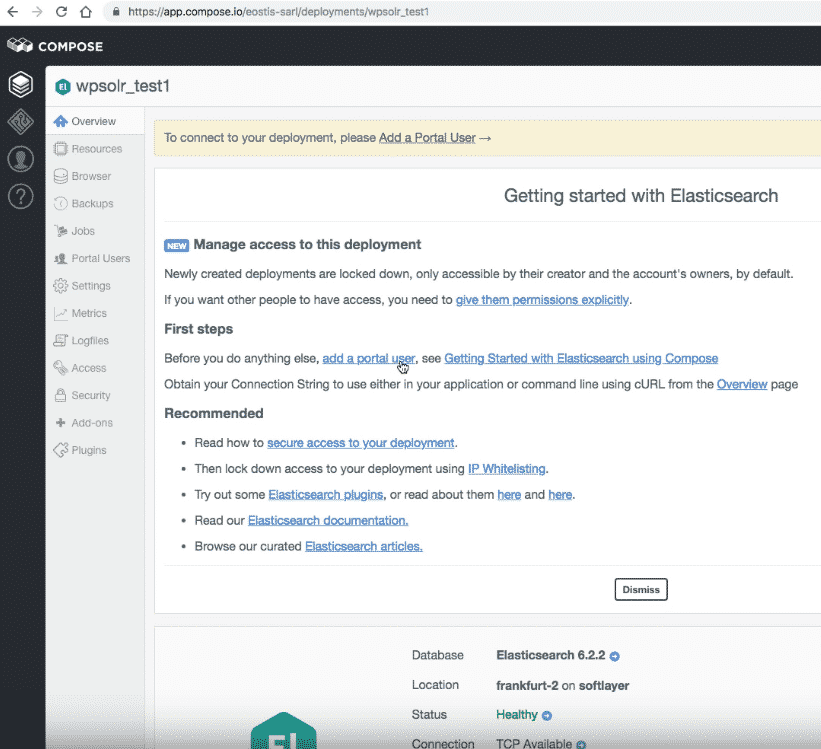Dismiss the getting started panel

(641, 589)
